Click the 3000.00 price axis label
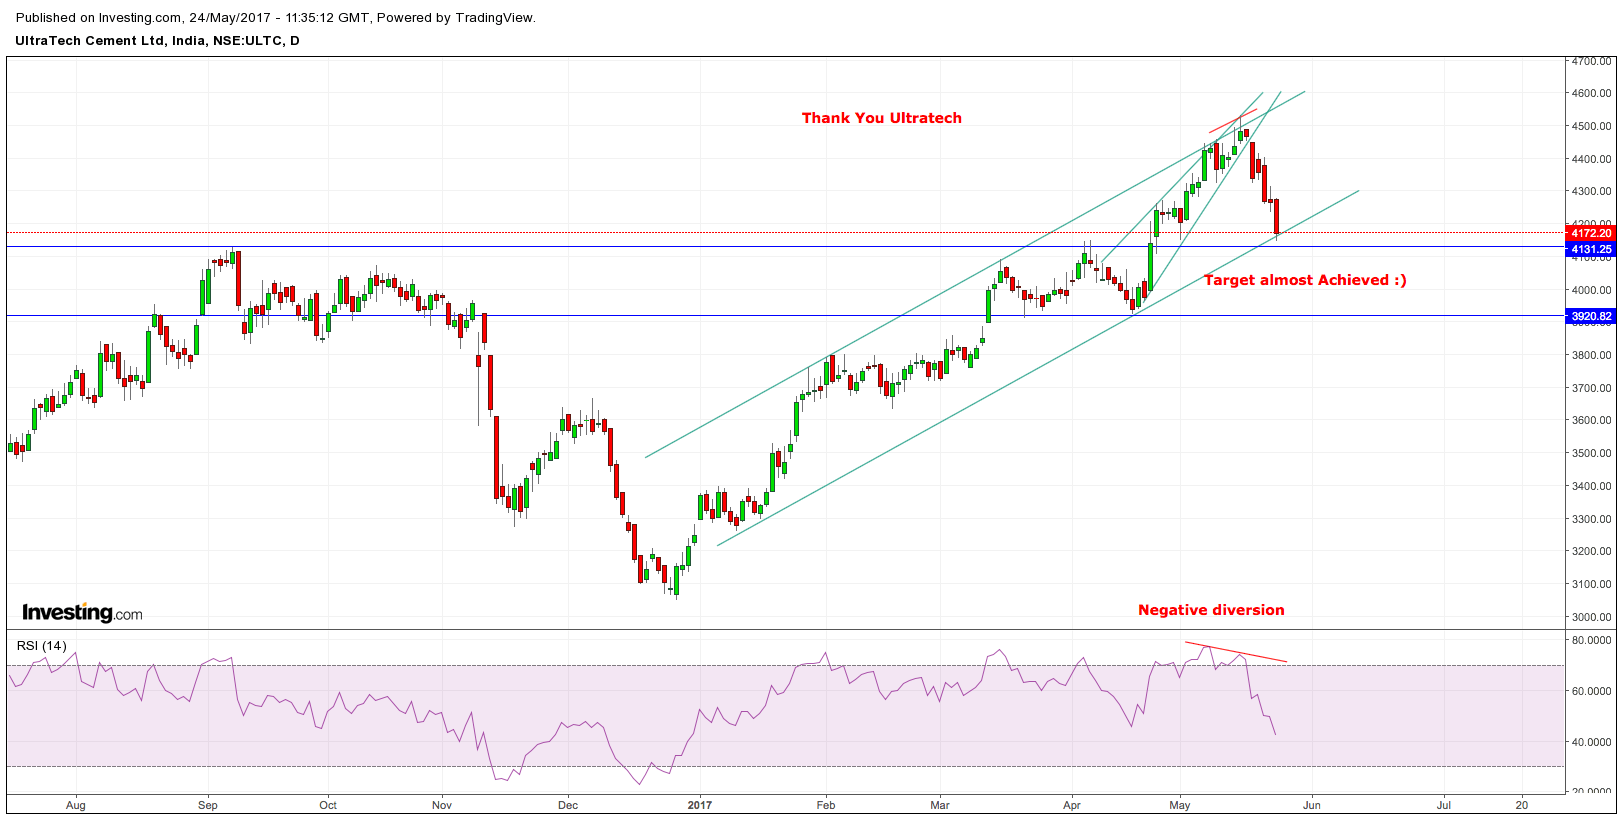This screenshot has height=818, width=1623. (x=1591, y=617)
